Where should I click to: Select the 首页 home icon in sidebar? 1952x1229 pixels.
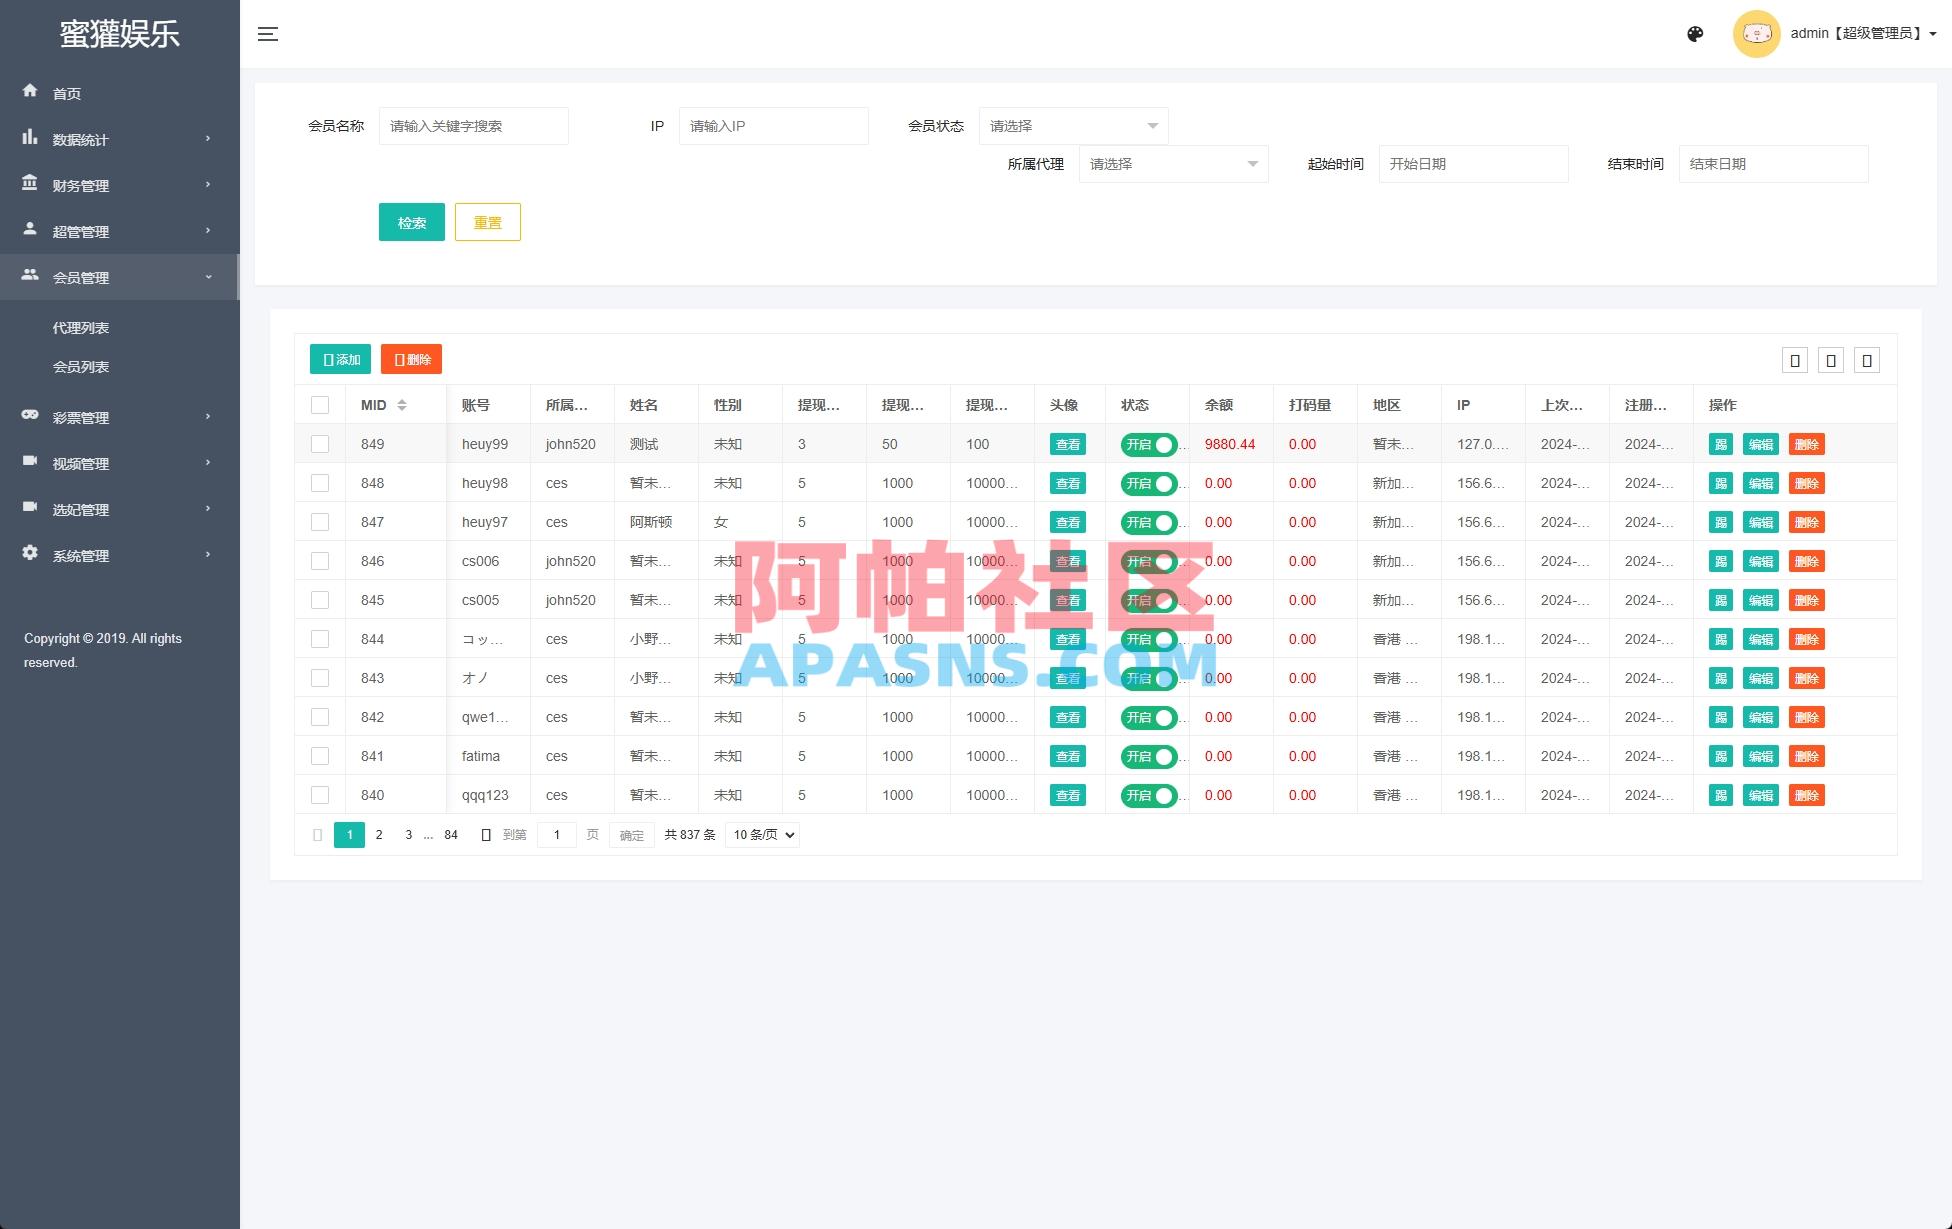coord(30,92)
